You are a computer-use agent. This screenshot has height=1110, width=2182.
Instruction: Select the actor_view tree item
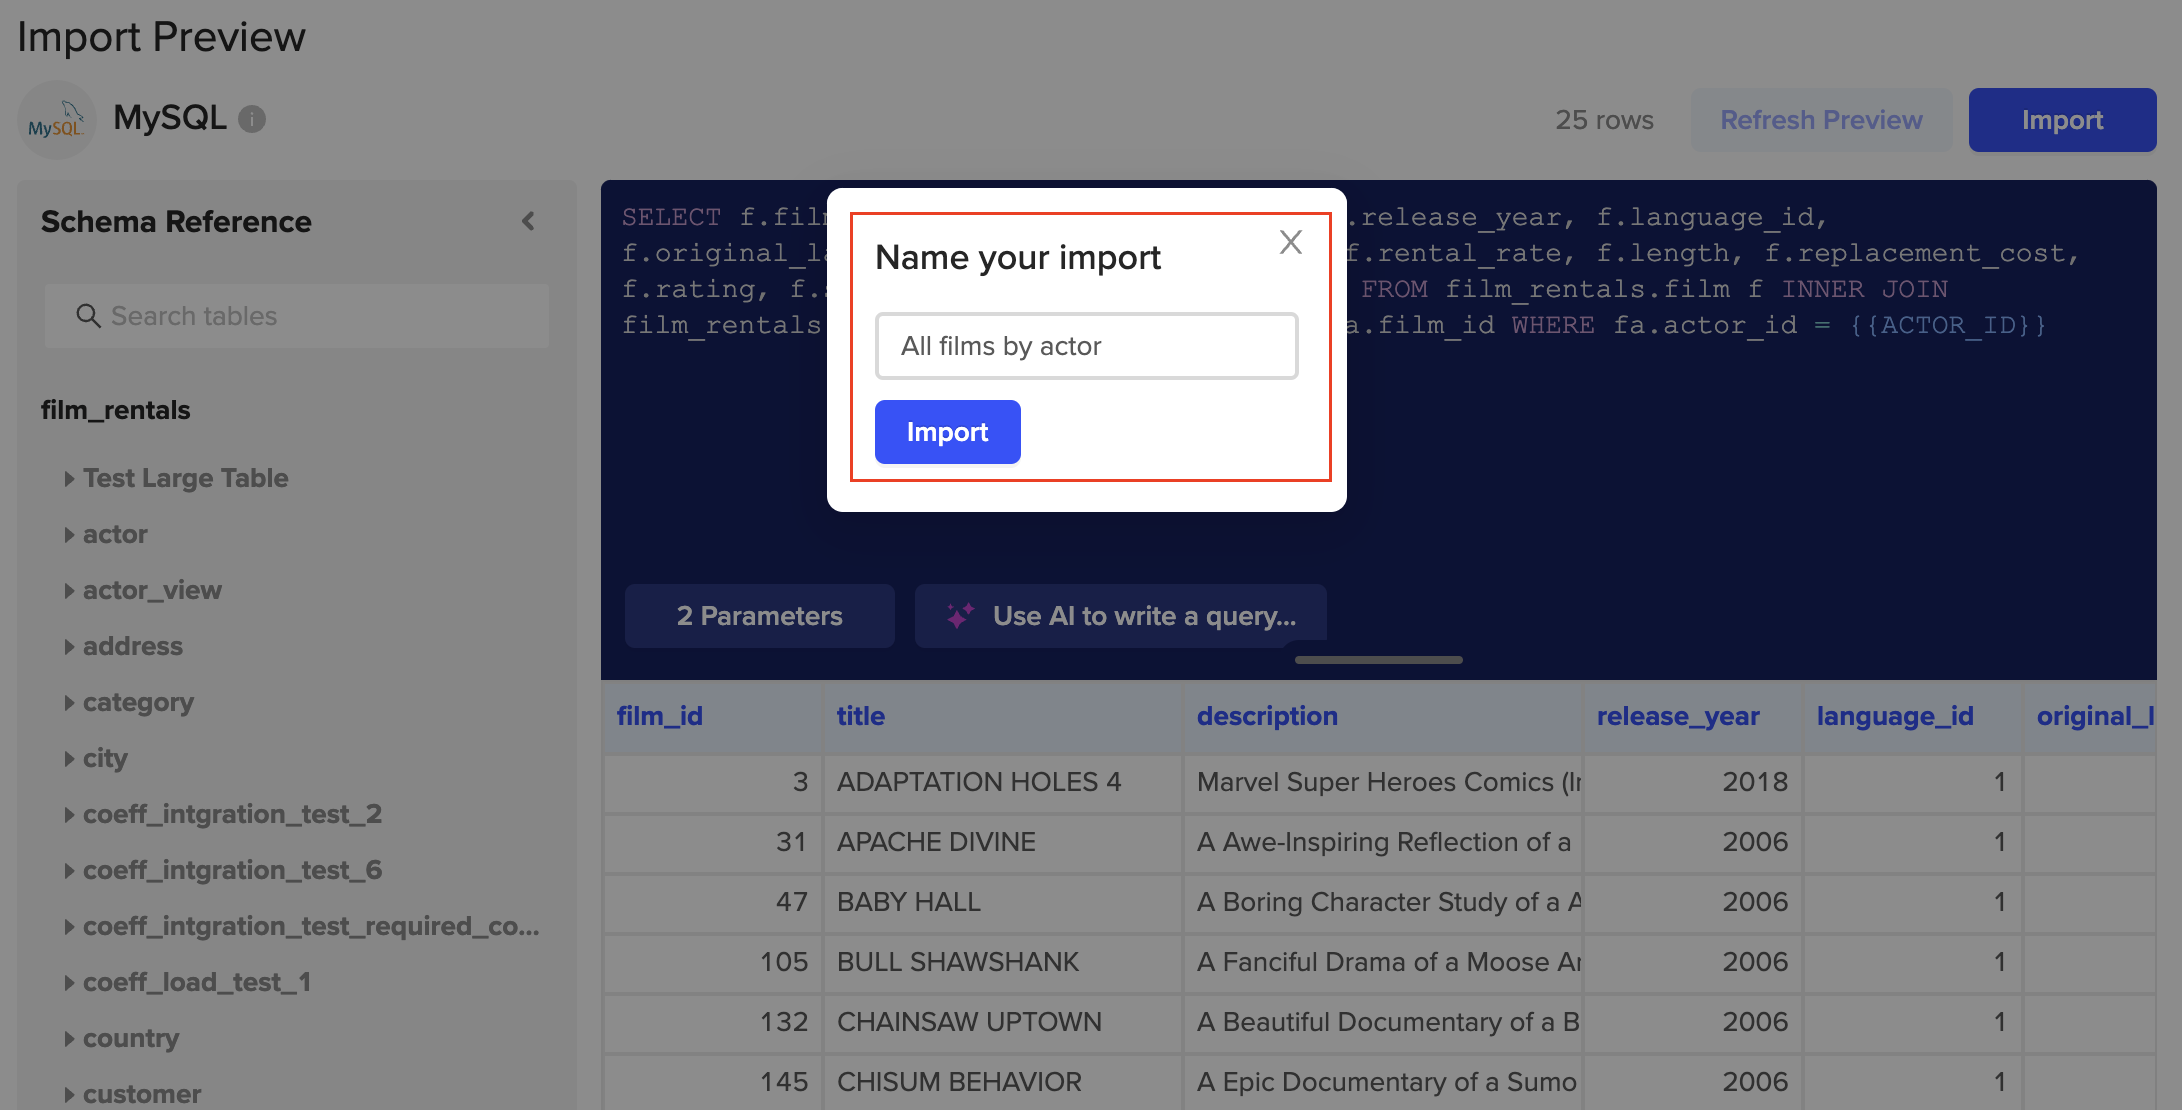(152, 590)
